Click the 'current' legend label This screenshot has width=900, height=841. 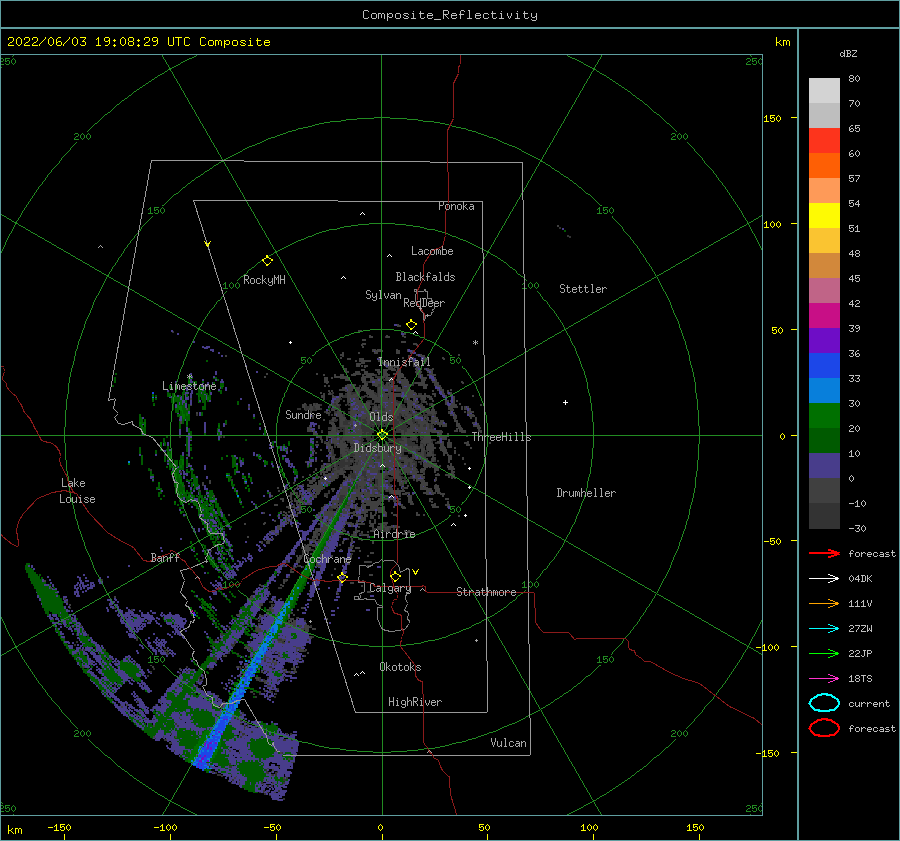(x=869, y=703)
